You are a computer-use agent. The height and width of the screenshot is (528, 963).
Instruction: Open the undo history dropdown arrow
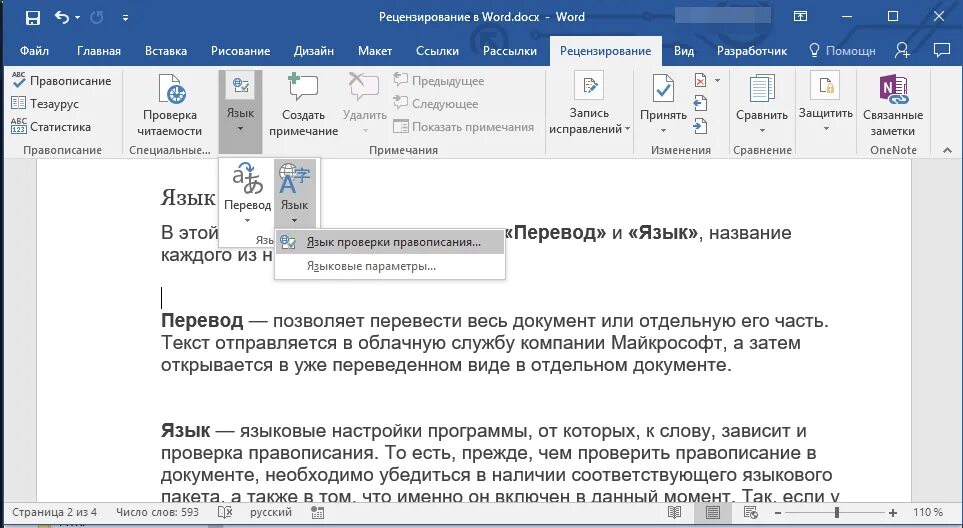(77, 18)
